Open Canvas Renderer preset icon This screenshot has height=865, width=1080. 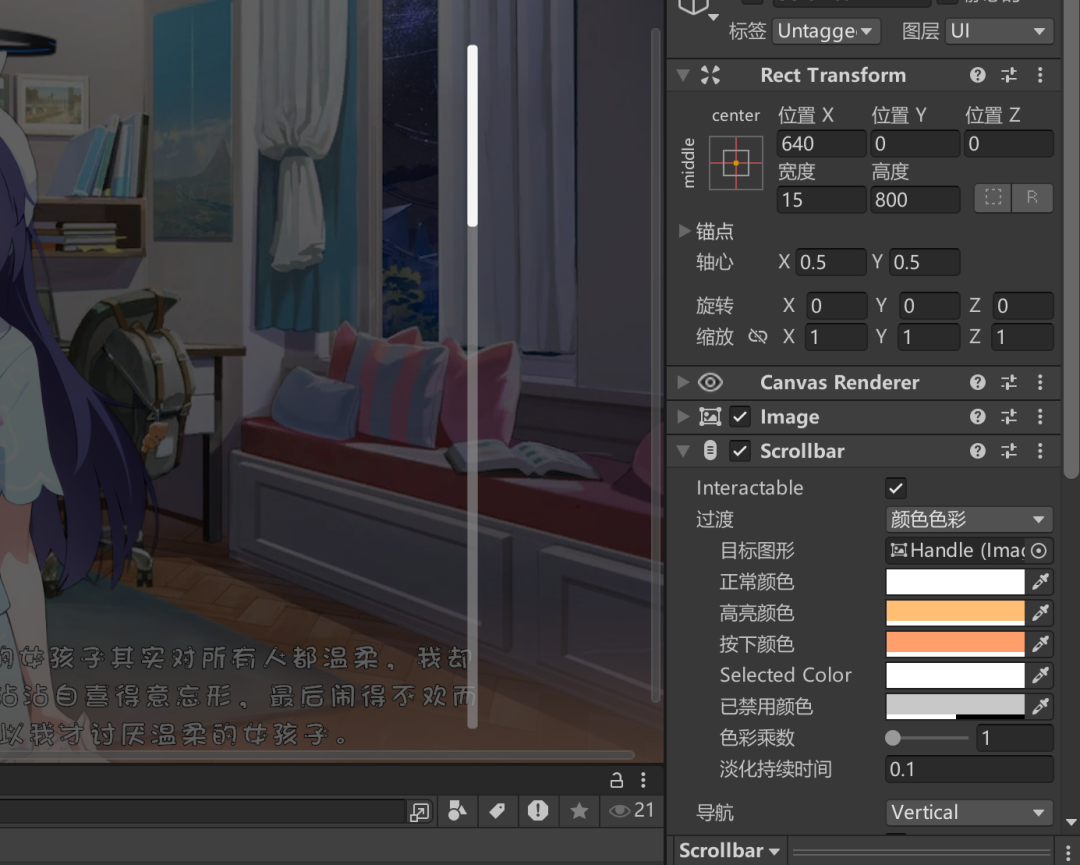click(x=1008, y=382)
